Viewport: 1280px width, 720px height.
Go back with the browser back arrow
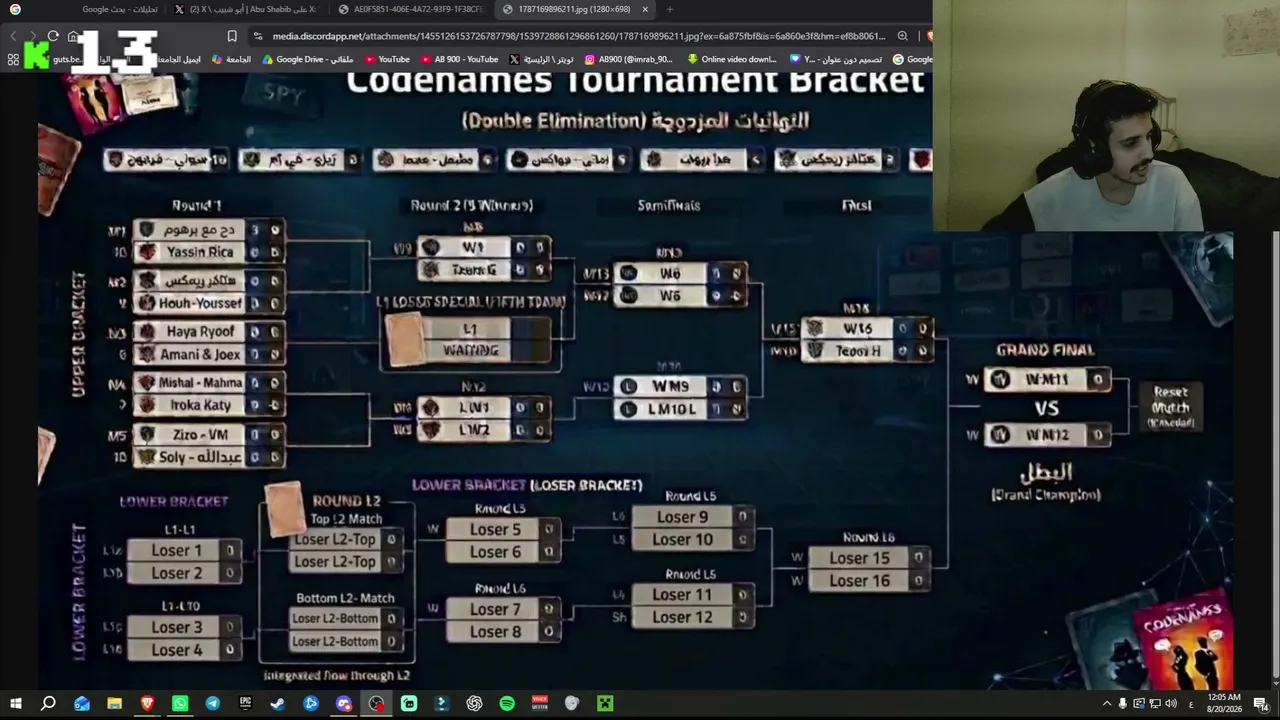pyautogui.click(x=13, y=36)
